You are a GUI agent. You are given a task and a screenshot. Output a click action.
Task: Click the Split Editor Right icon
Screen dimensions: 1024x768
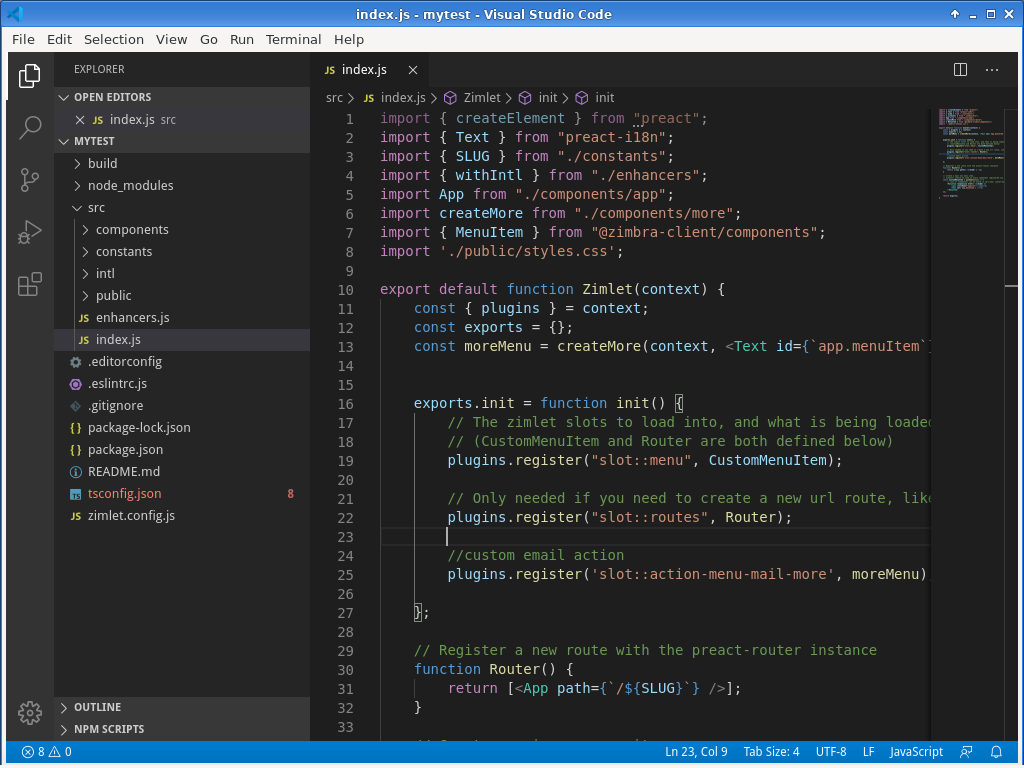tap(960, 69)
